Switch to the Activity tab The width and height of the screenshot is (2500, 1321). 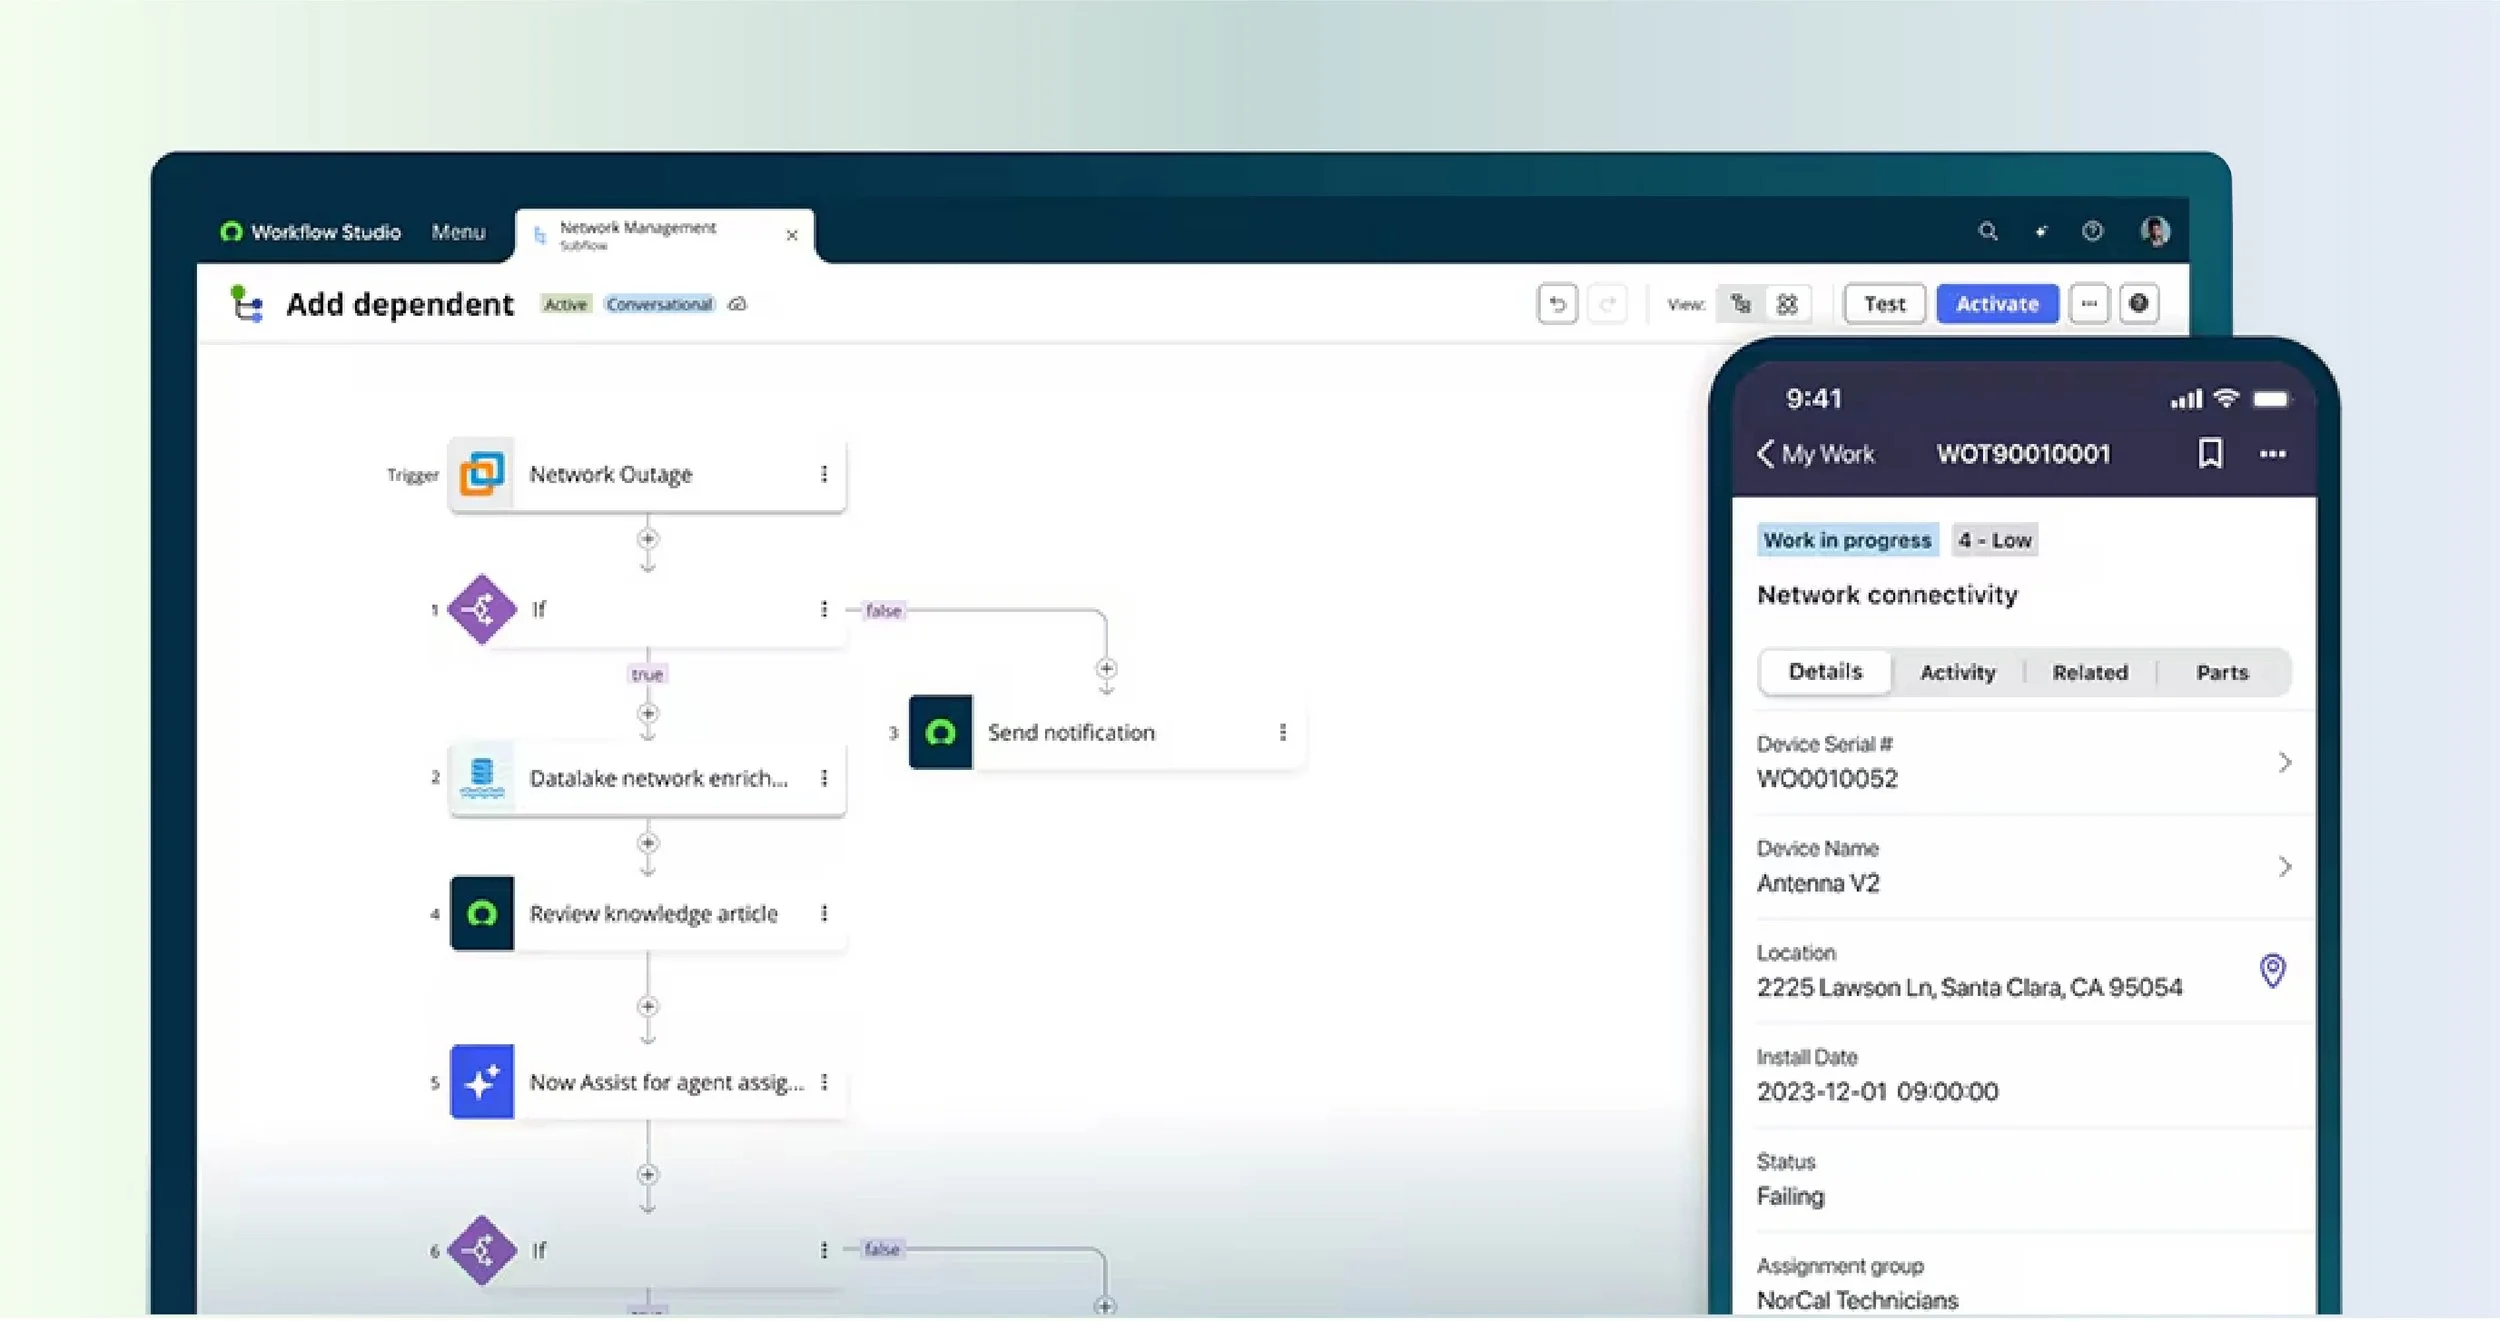tap(1957, 673)
